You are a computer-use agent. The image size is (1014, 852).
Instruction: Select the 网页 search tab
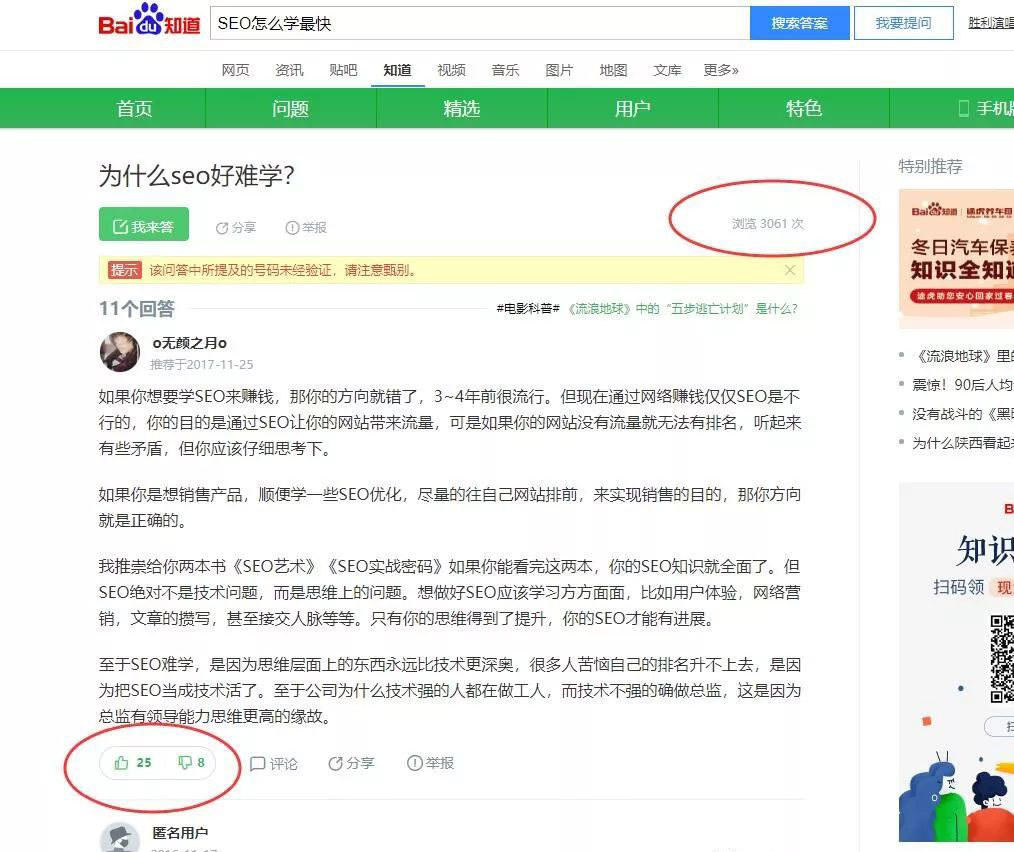coord(235,70)
